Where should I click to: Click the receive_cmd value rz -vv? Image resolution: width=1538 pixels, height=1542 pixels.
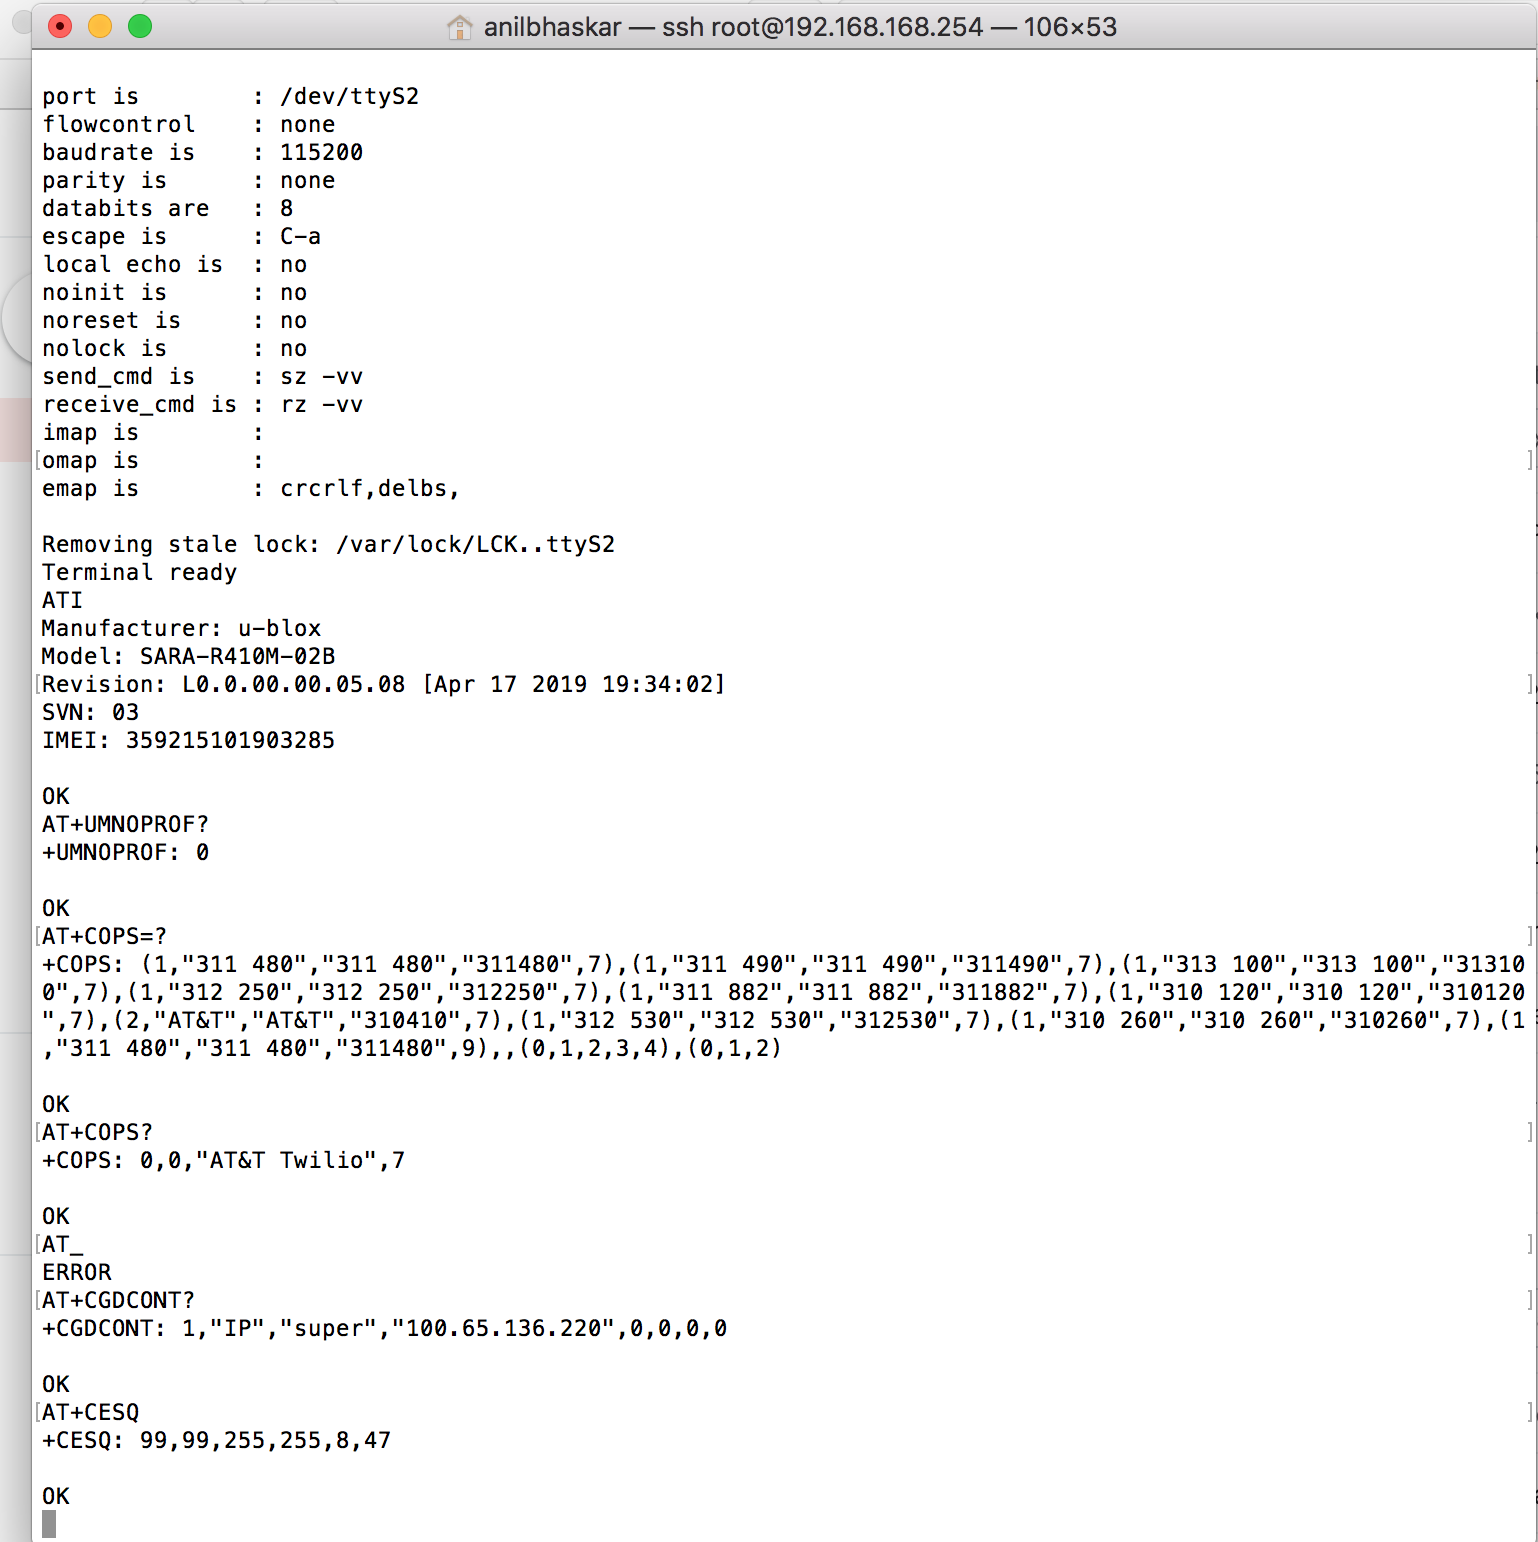(321, 404)
